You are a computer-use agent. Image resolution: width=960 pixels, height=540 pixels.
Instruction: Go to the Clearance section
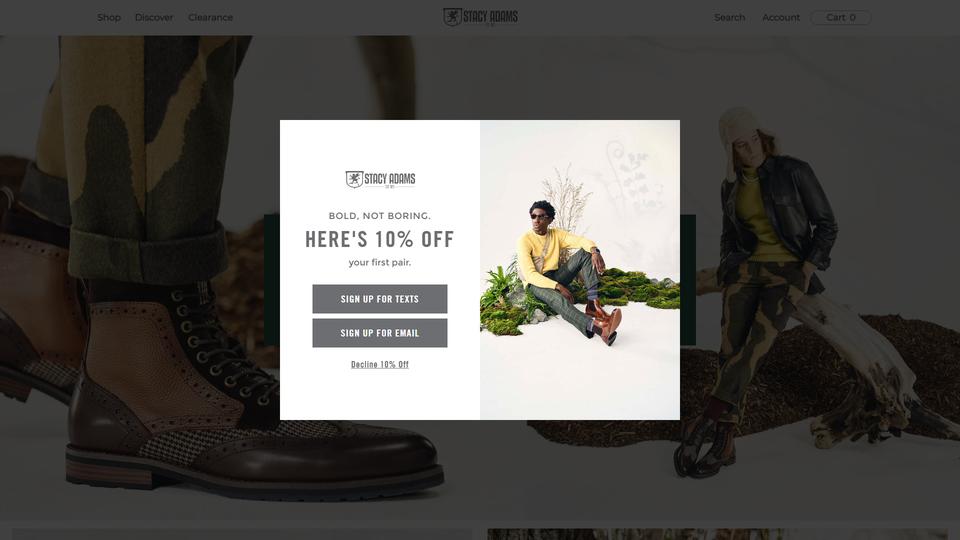point(211,18)
